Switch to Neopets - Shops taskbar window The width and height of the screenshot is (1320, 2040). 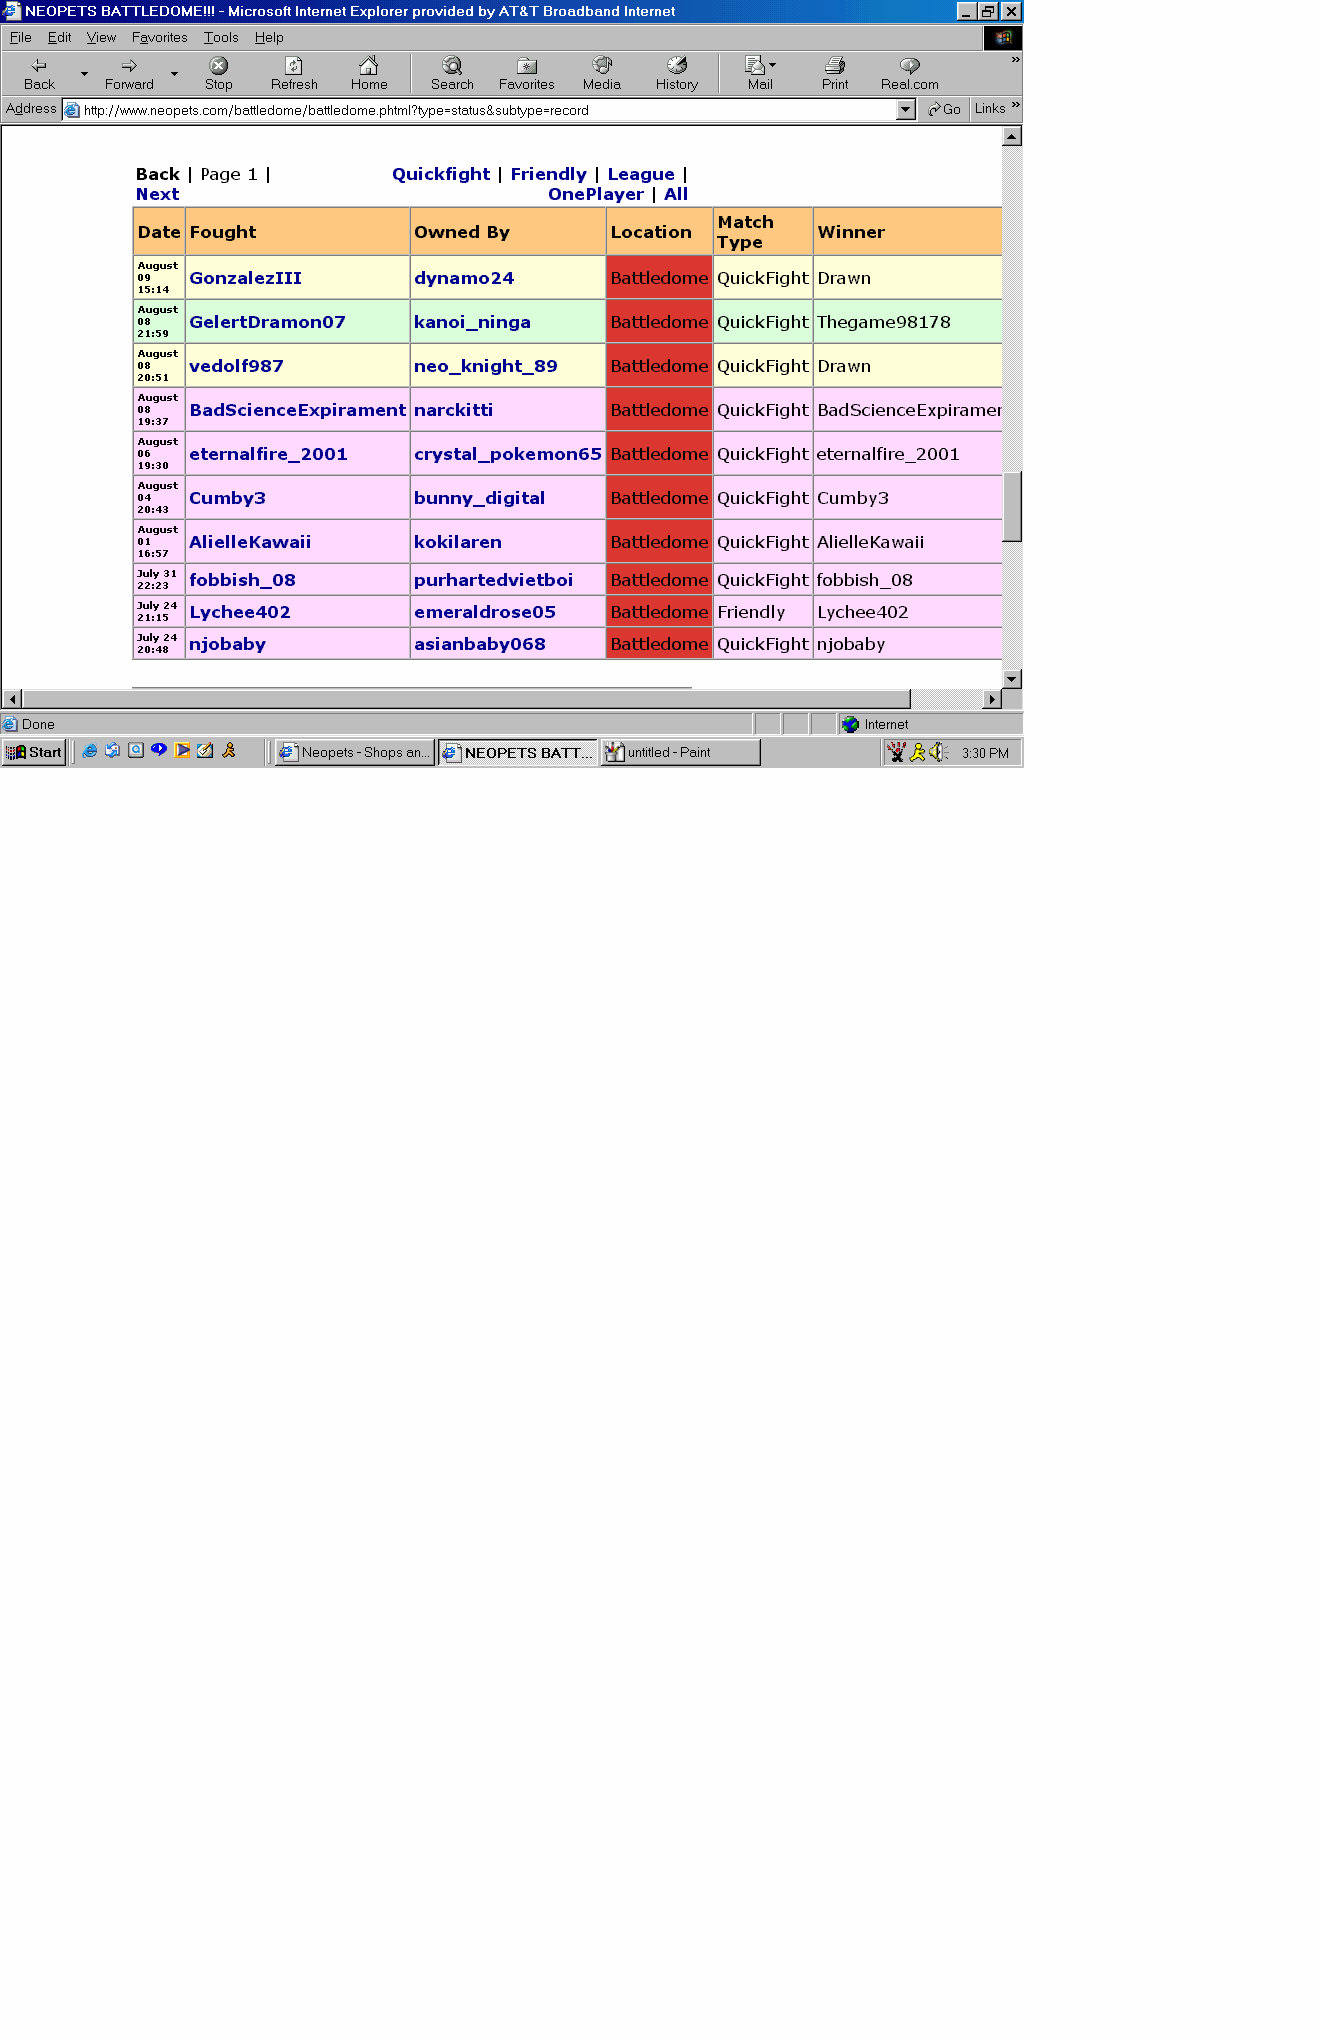coord(355,752)
